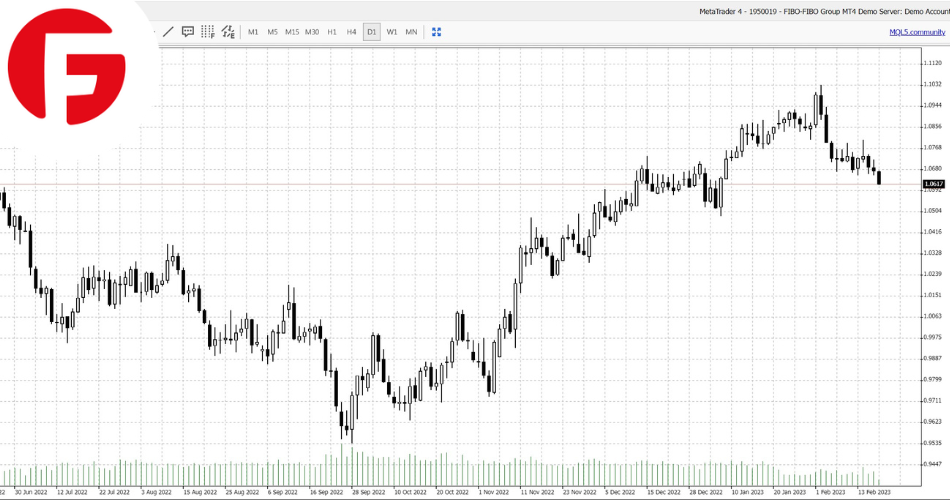
Task: Choose the Fibonacci retracement tool
Action: [208, 32]
